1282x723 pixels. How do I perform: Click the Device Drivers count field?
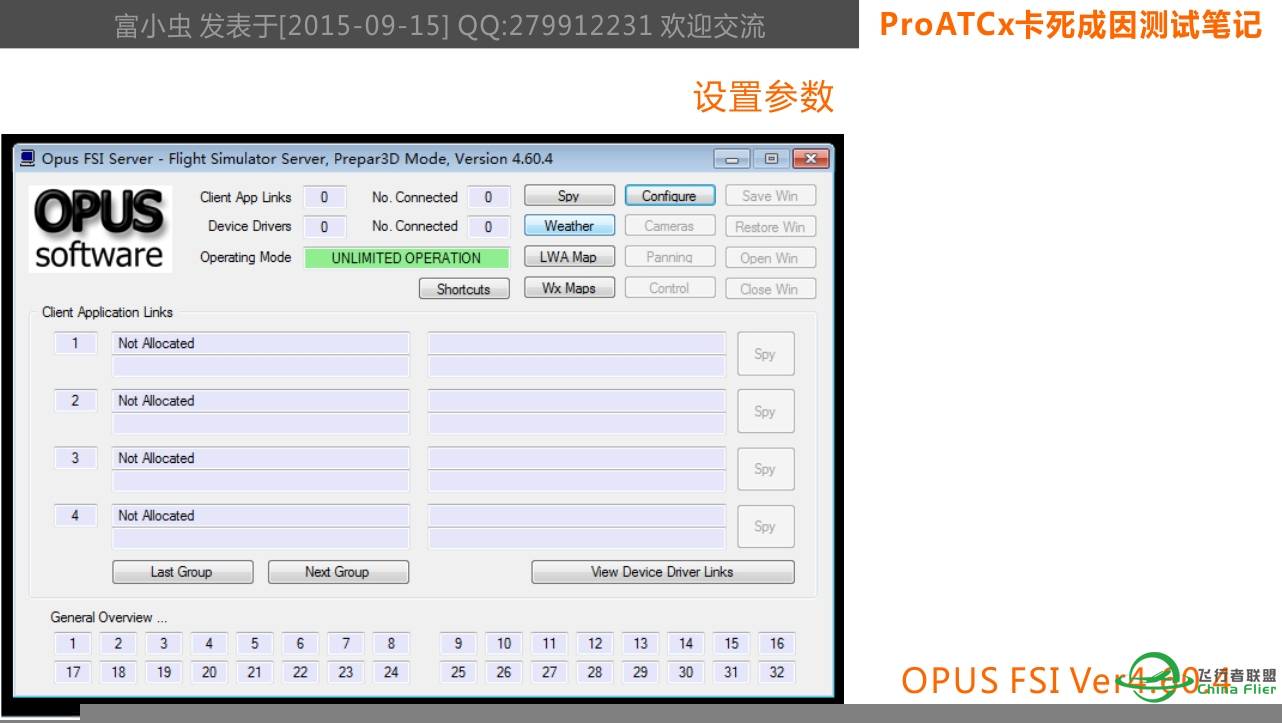324,227
